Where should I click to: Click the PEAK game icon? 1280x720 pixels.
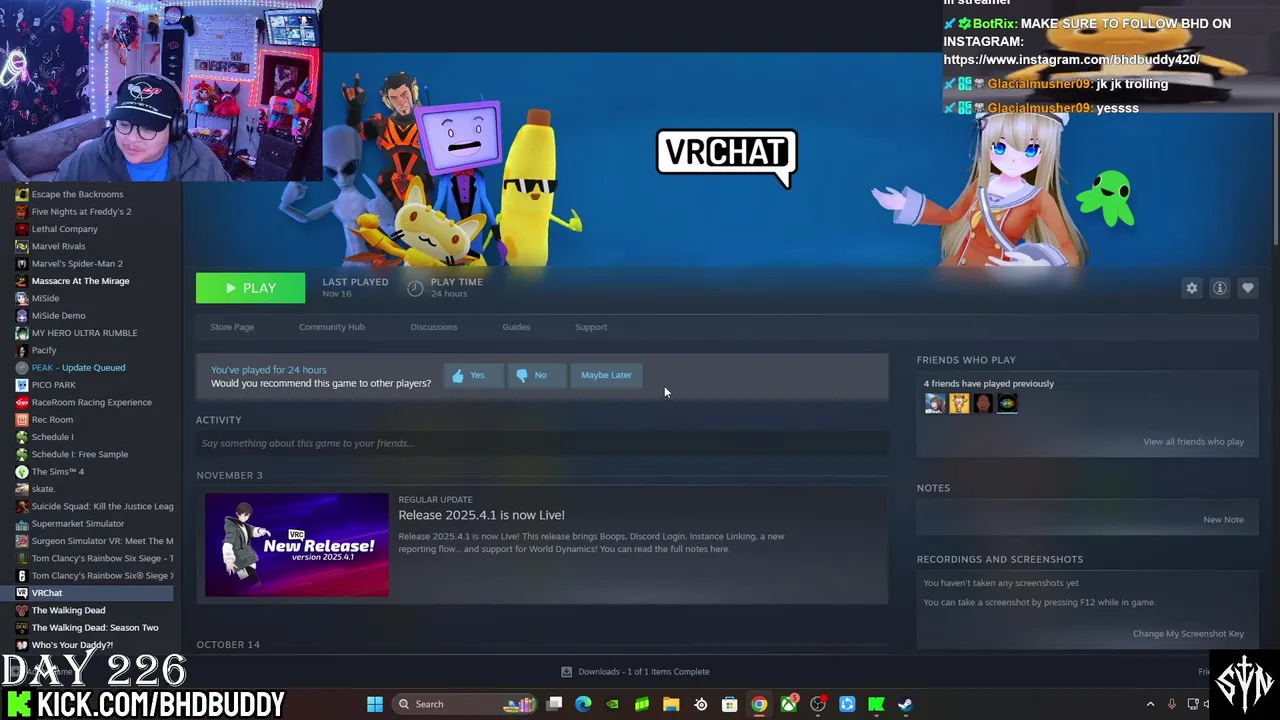tap(22, 368)
